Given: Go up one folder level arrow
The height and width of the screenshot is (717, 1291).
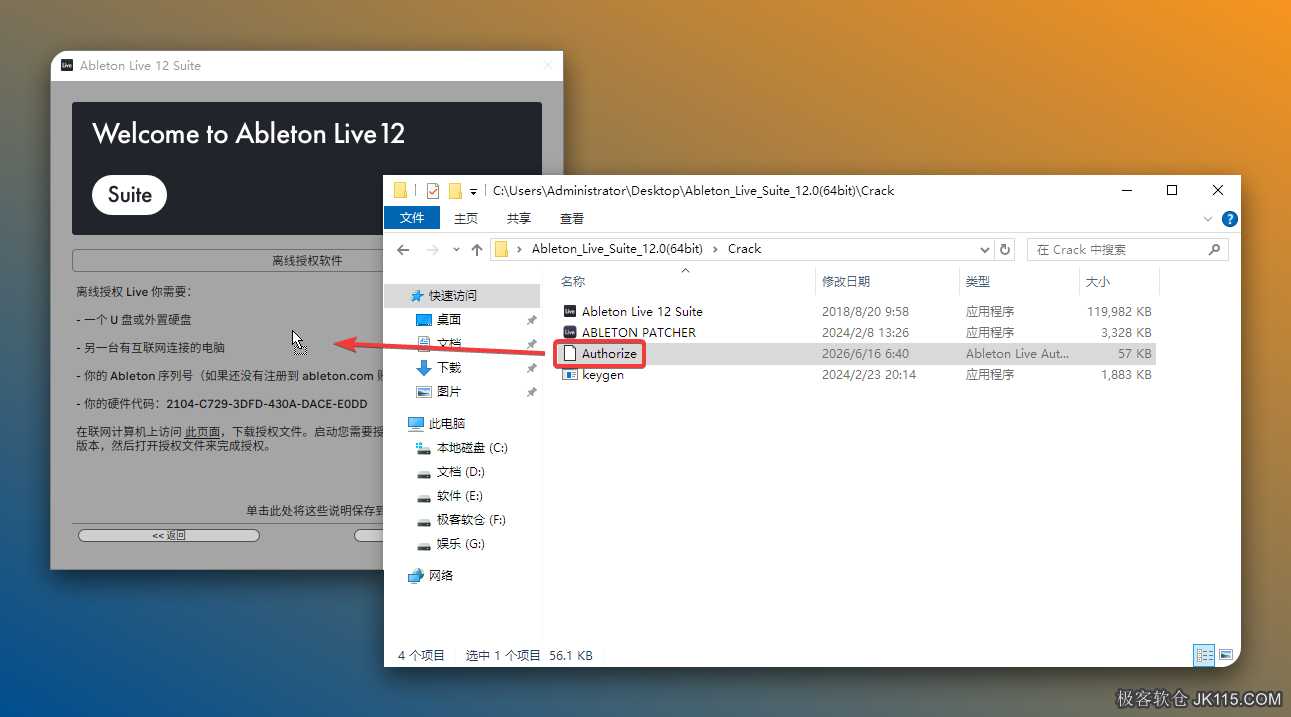Looking at the screenshot, I should click(x=477, y=249).
